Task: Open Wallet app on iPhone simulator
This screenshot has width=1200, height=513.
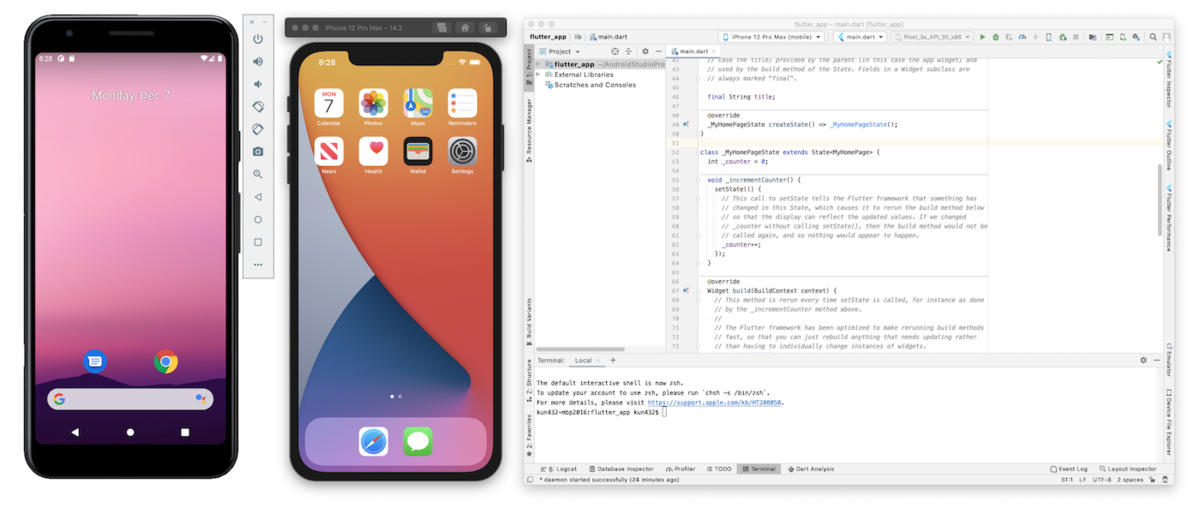Action: [418, 151]
